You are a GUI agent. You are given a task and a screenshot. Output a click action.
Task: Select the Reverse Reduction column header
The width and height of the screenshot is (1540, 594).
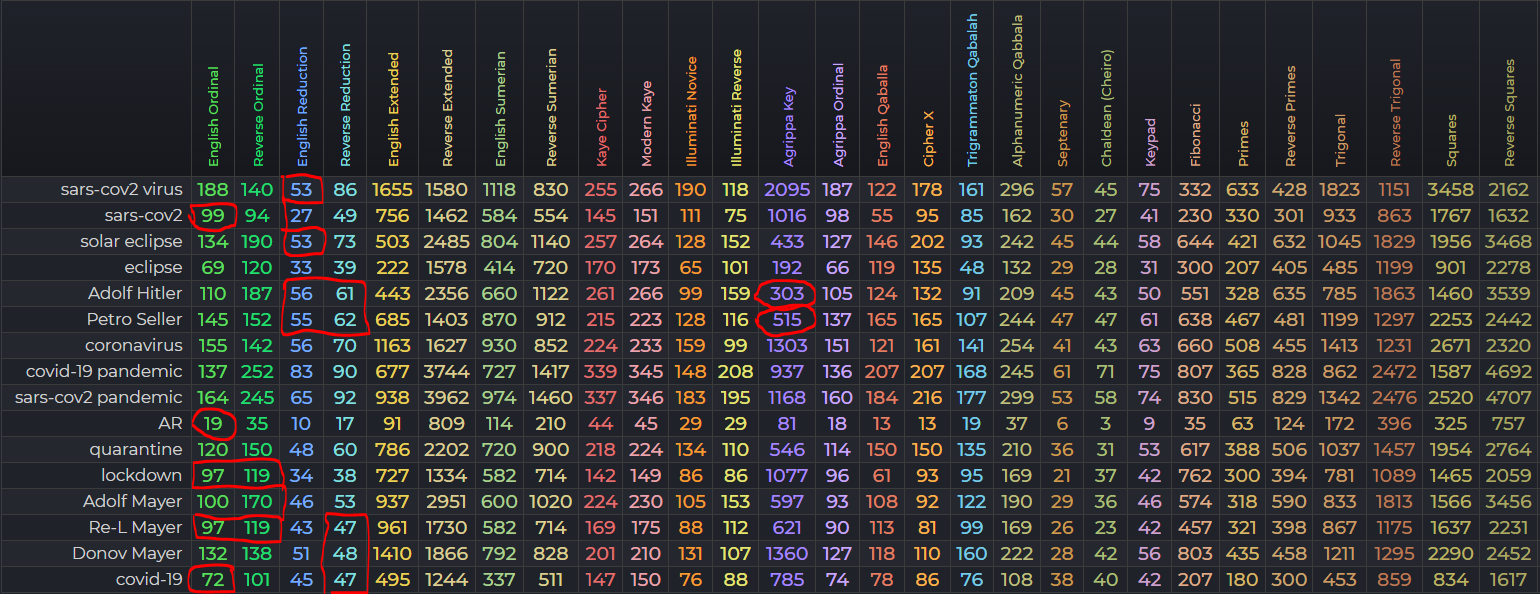tap(346, 105)
